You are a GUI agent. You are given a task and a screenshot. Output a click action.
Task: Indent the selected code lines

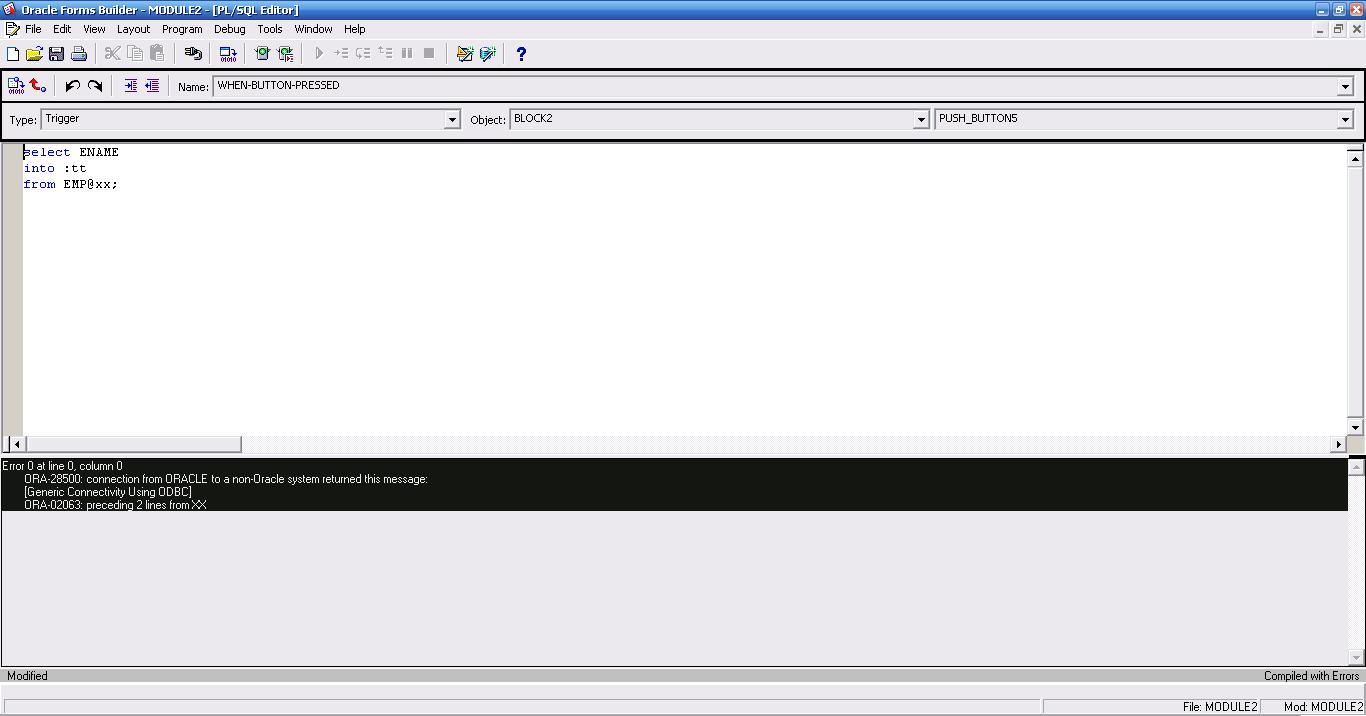[x=130, y=86]
